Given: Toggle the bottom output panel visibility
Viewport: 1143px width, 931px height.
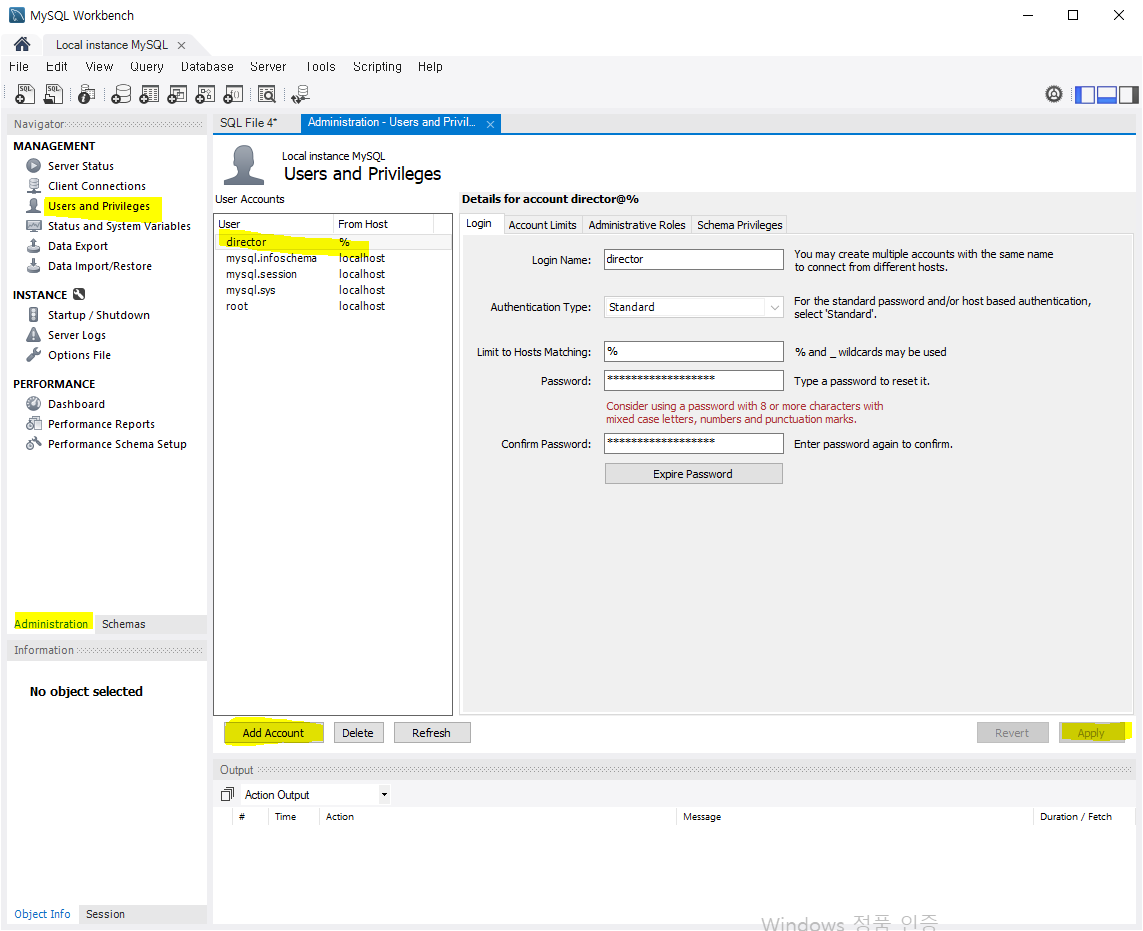Looking at the screenshot, I should 1107,94.
